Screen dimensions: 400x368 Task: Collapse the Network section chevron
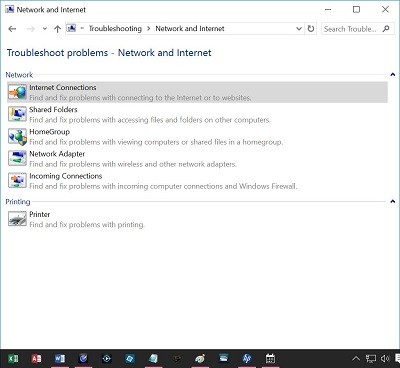pos(392,75)
